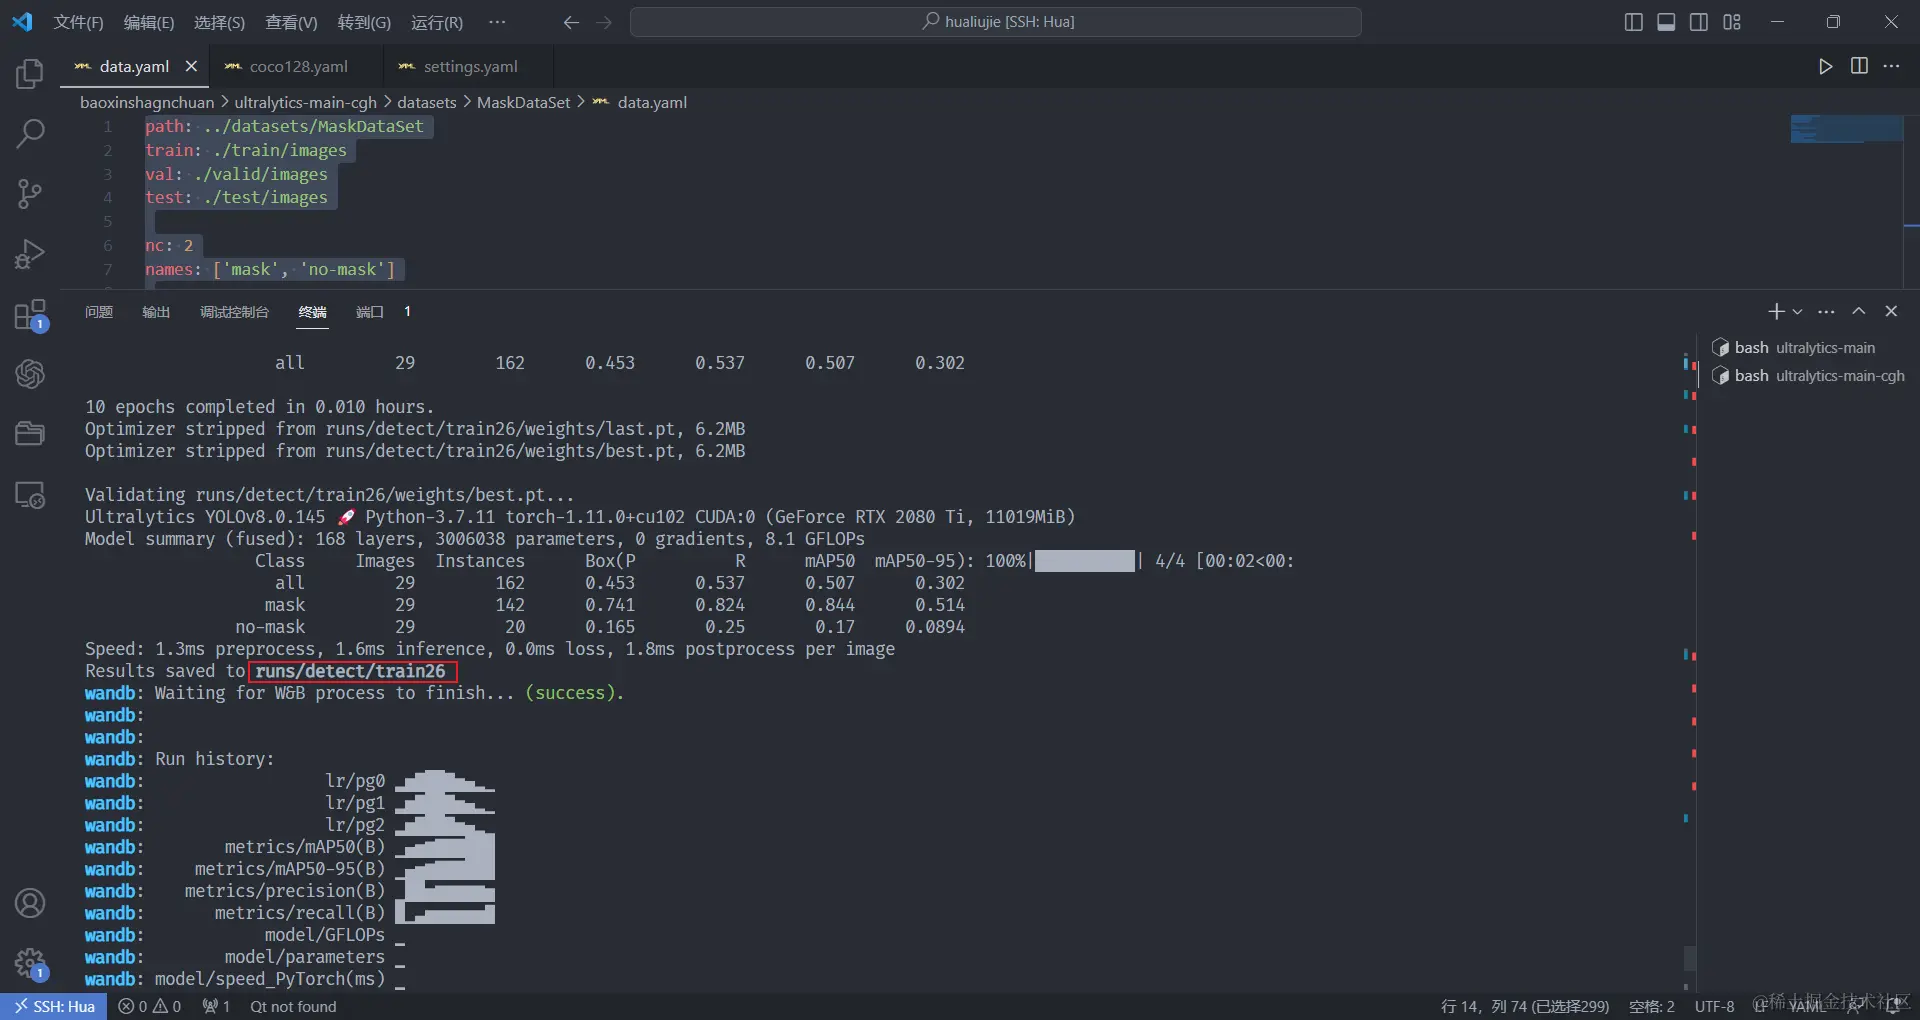The height and width of the screenshot is (1020, 1920).
Task: Expand datasets breadcrumb
Action: click(x=427, y=102)
